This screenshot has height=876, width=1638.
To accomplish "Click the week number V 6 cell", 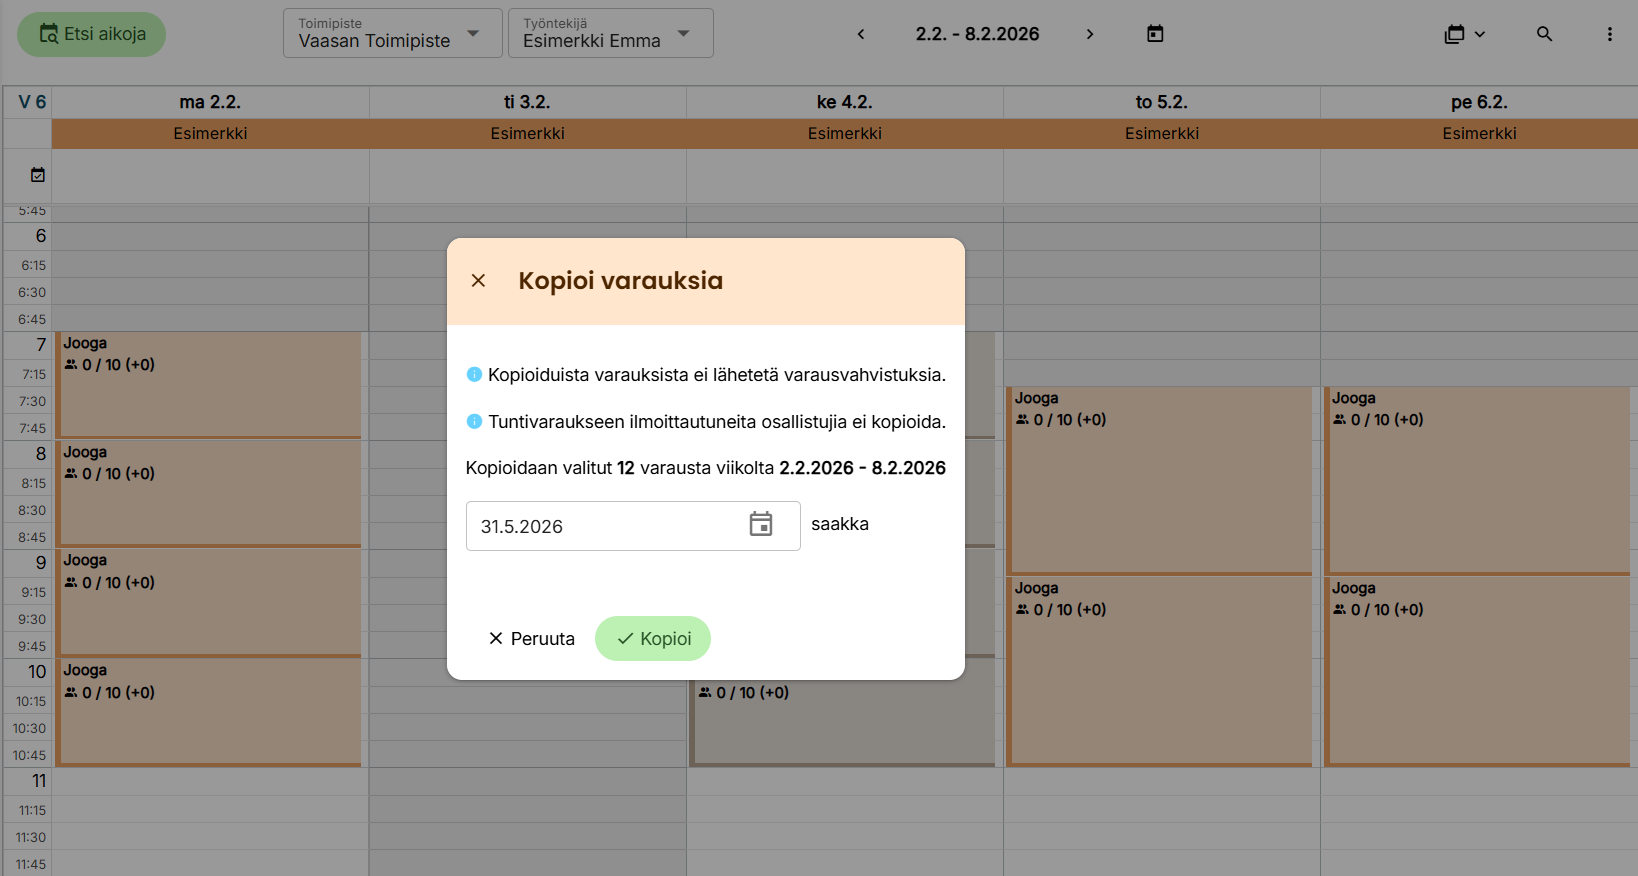I will pos(32,102).
